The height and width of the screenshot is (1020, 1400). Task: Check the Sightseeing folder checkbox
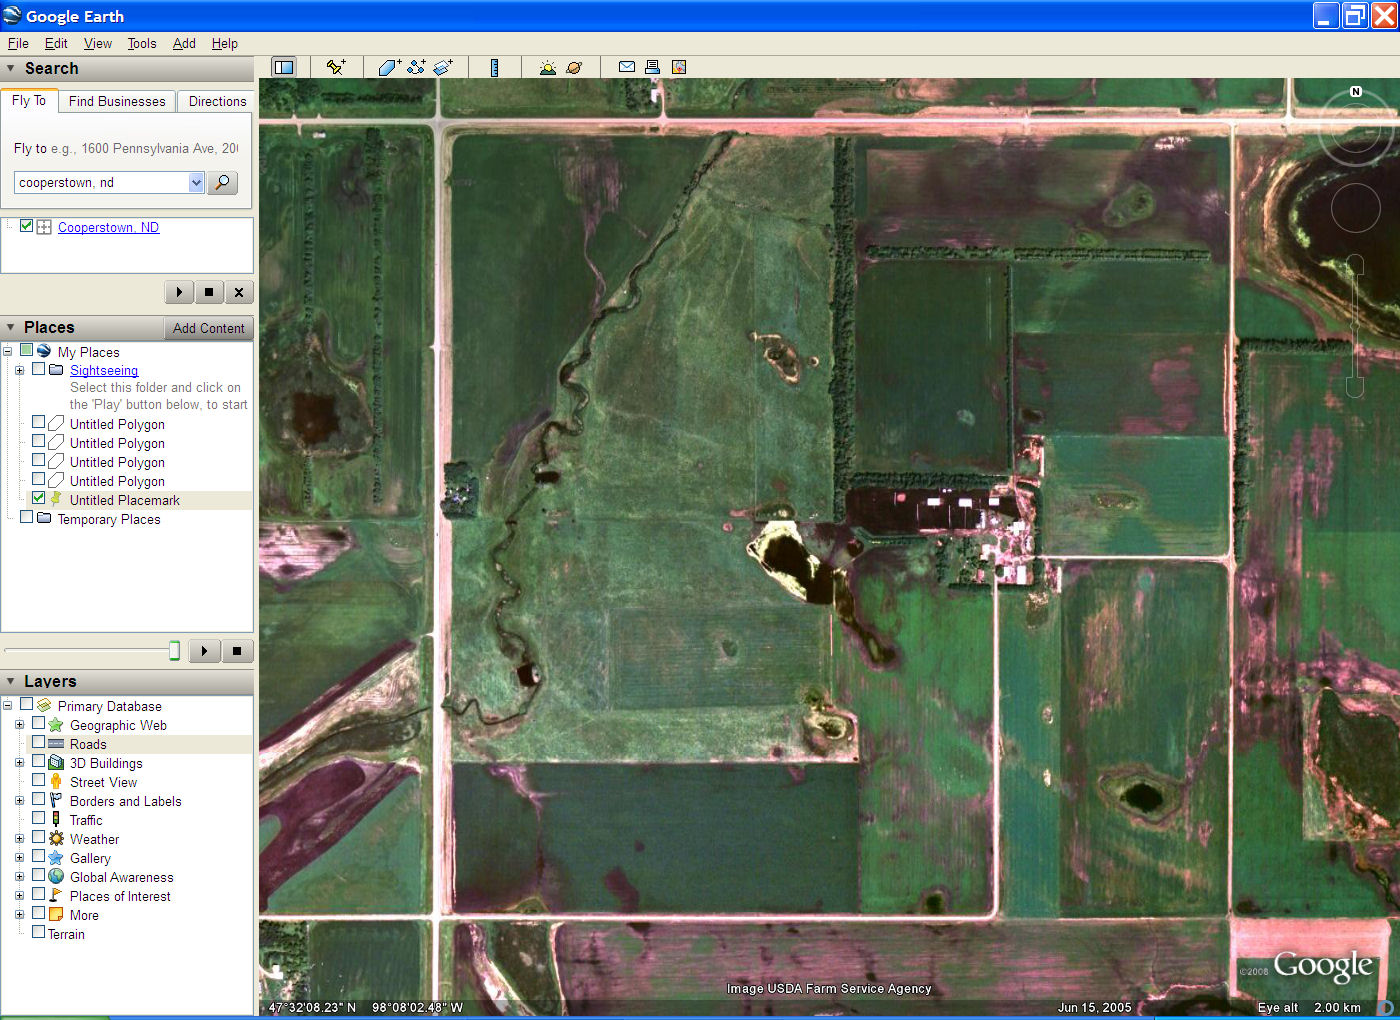(x=38, y=369)
